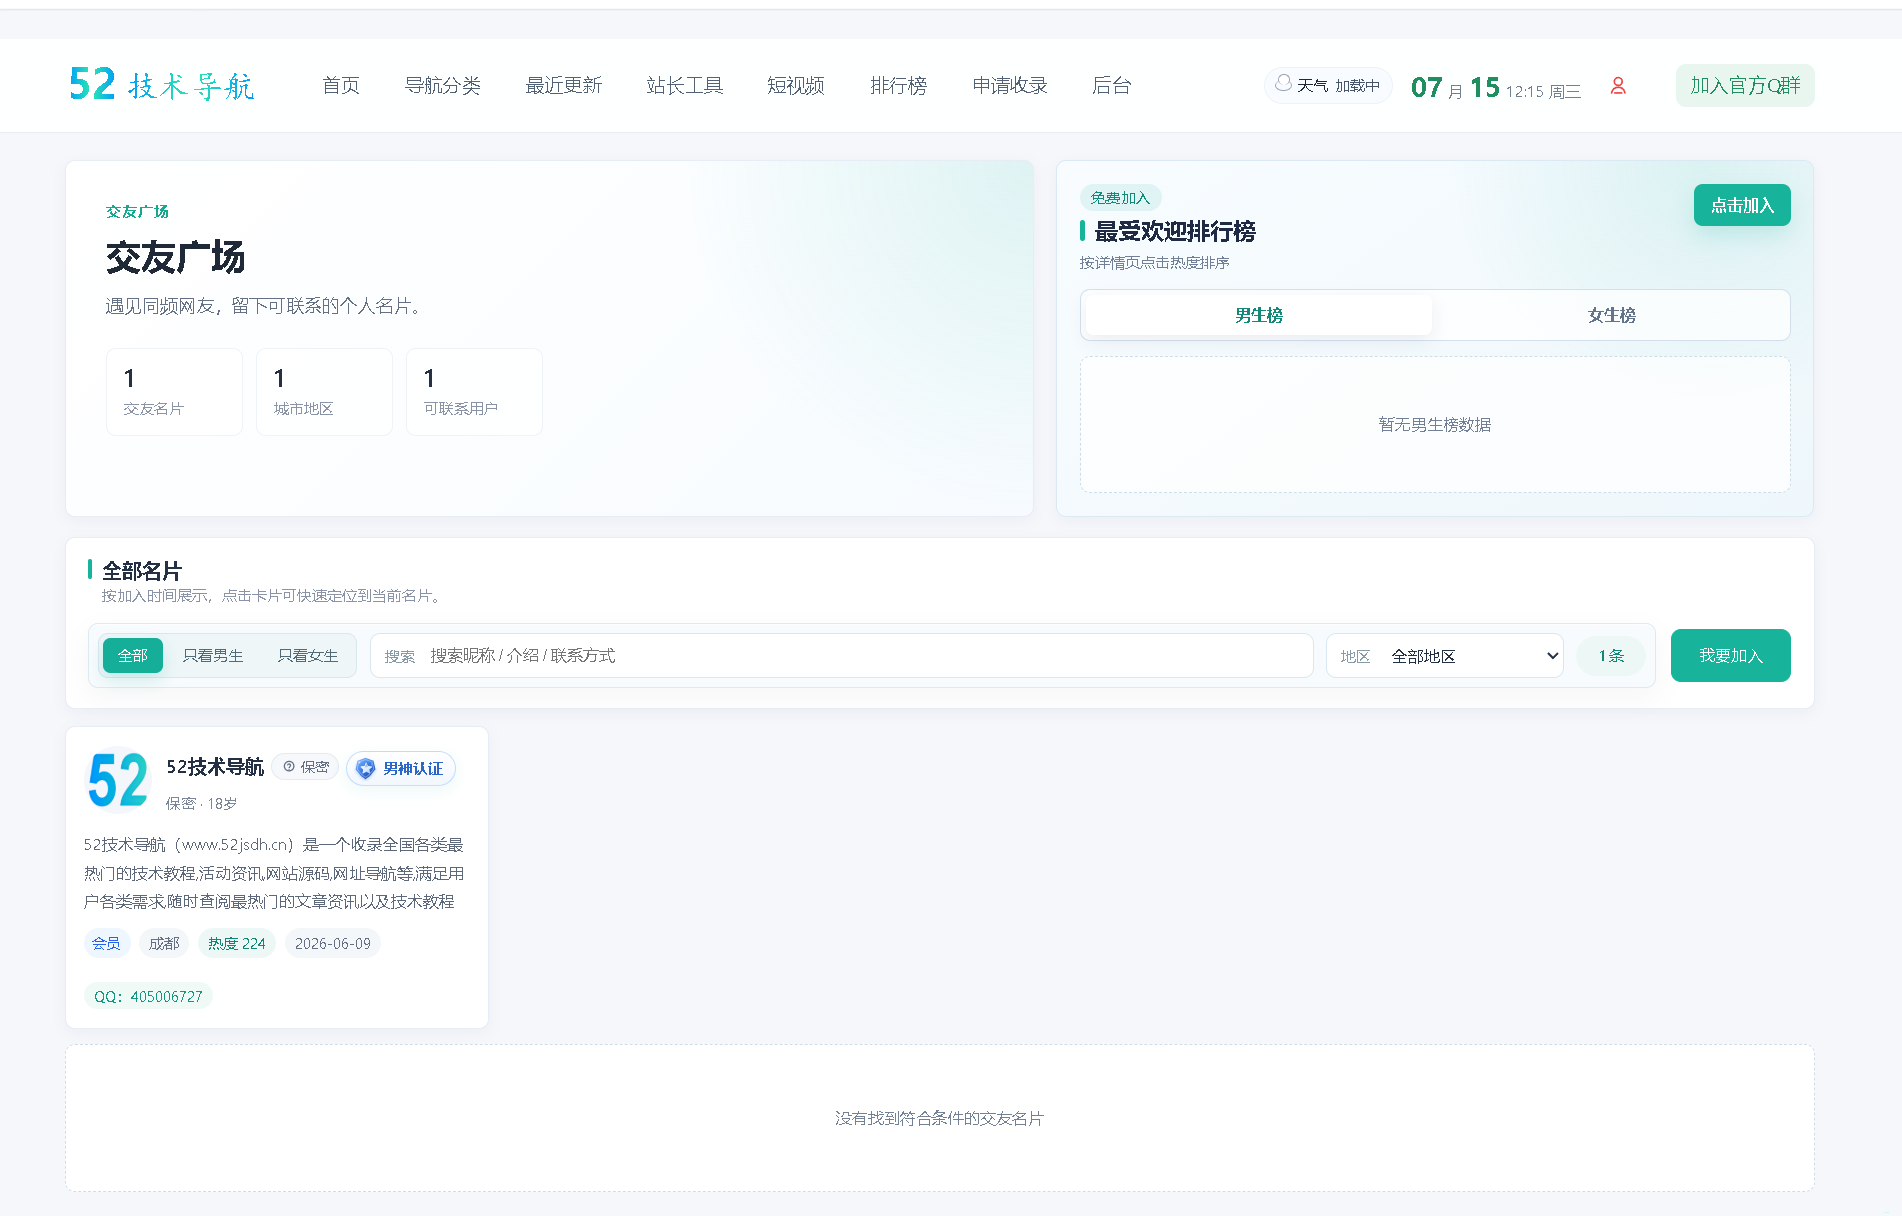Open the 短视频 menu item
The height and width of the screenshot is (1216, 1902).
pyautogui.click(x=796, y=86)
